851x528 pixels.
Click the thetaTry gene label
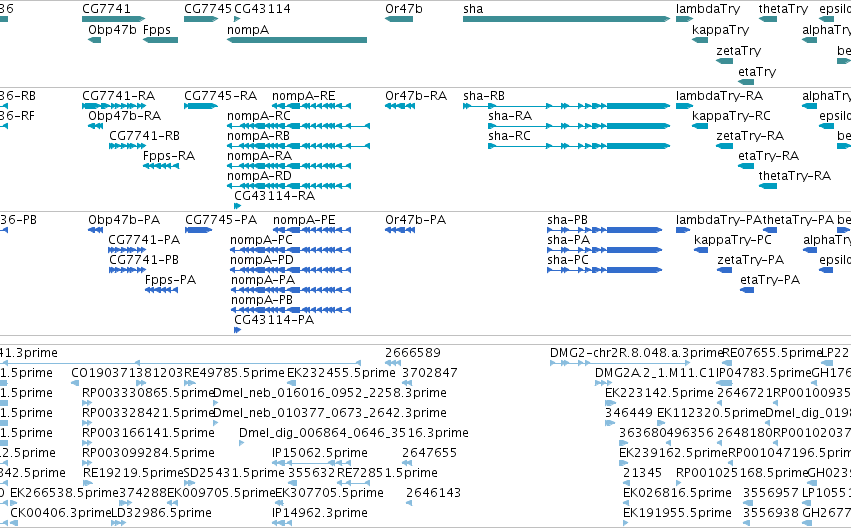click(783, 9)
